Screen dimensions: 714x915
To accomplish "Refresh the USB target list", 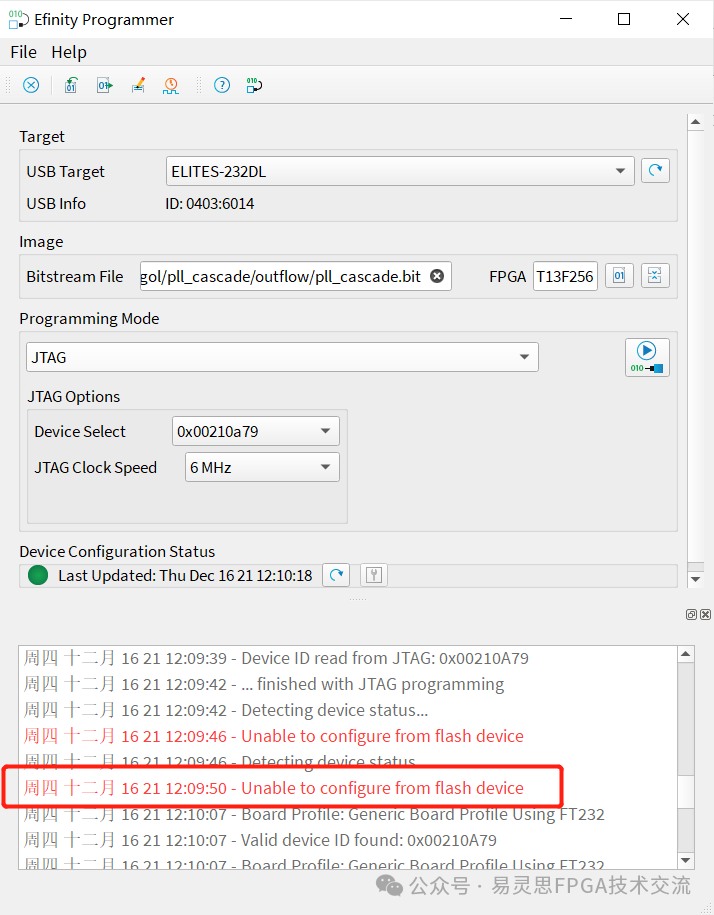I will [x=655, y=171].
